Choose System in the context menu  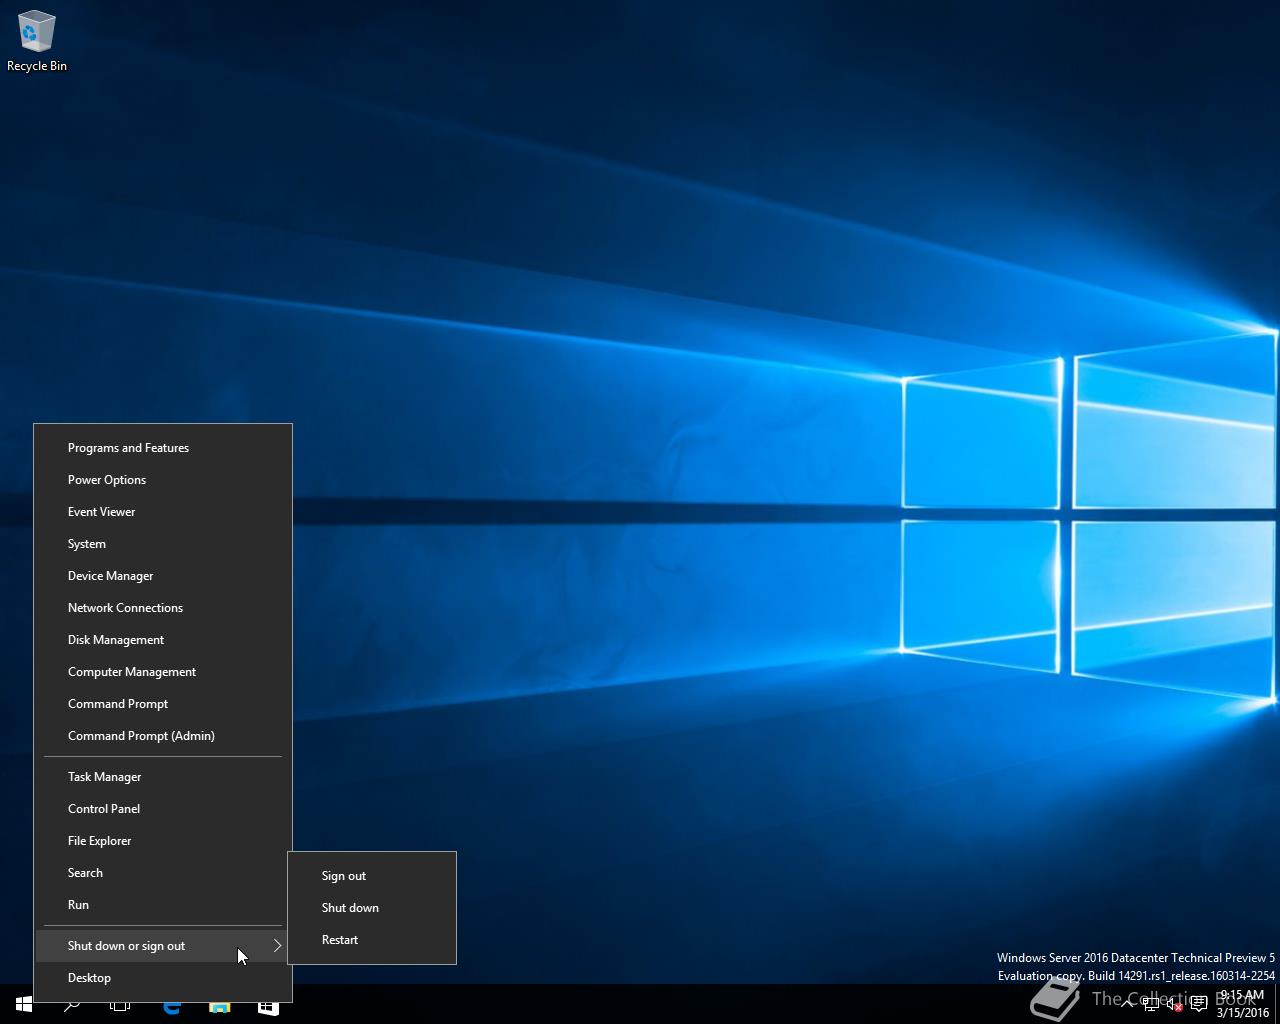pos(163,544)
